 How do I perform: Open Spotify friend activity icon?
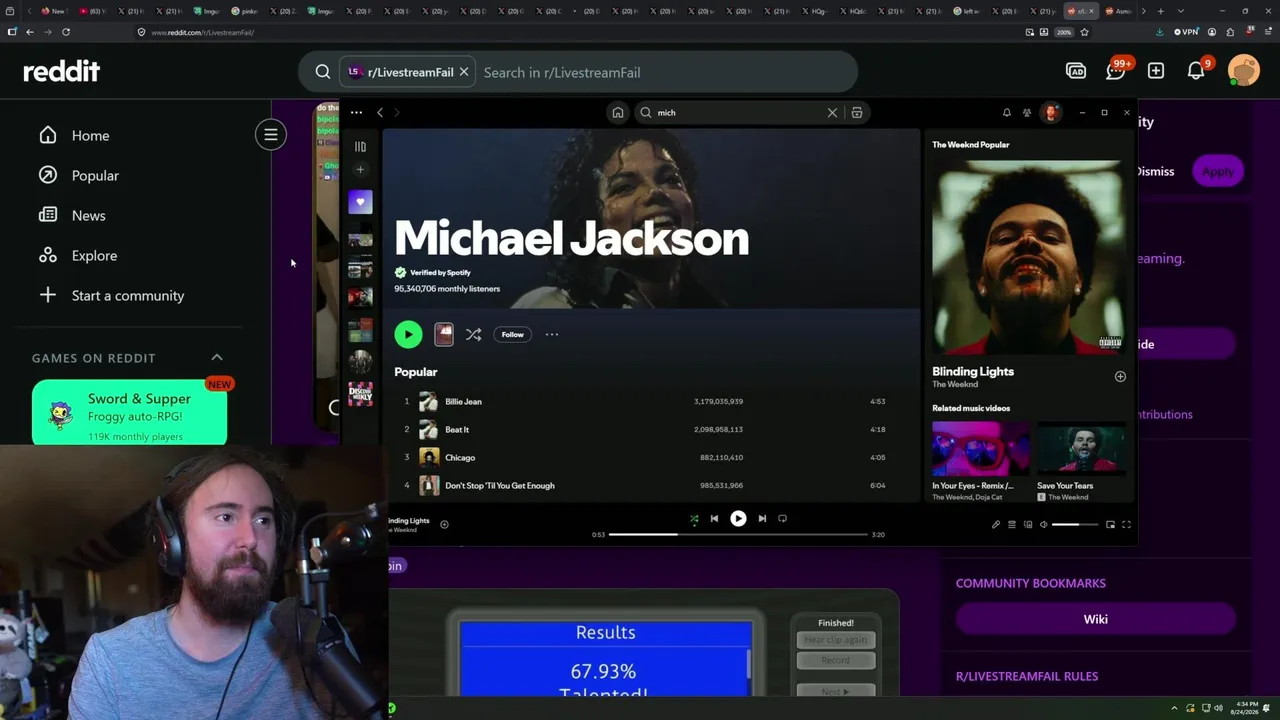(x=1027, y=113)
